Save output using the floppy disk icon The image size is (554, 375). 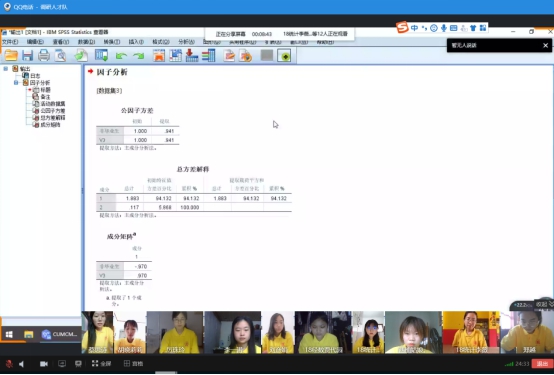point(27,55)
